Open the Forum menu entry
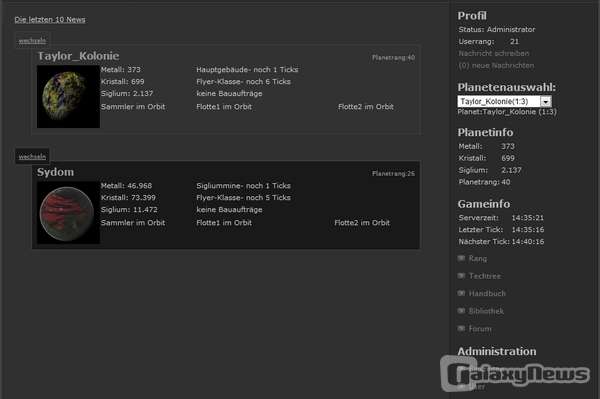Screen dimensions: 600x399 [x=480, y=329]
